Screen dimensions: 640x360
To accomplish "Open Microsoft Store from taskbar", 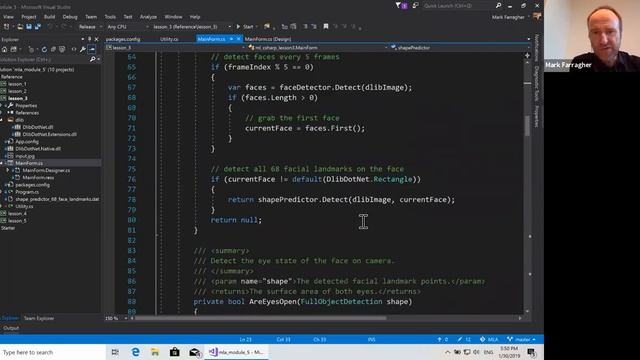I will click(175, 352).
